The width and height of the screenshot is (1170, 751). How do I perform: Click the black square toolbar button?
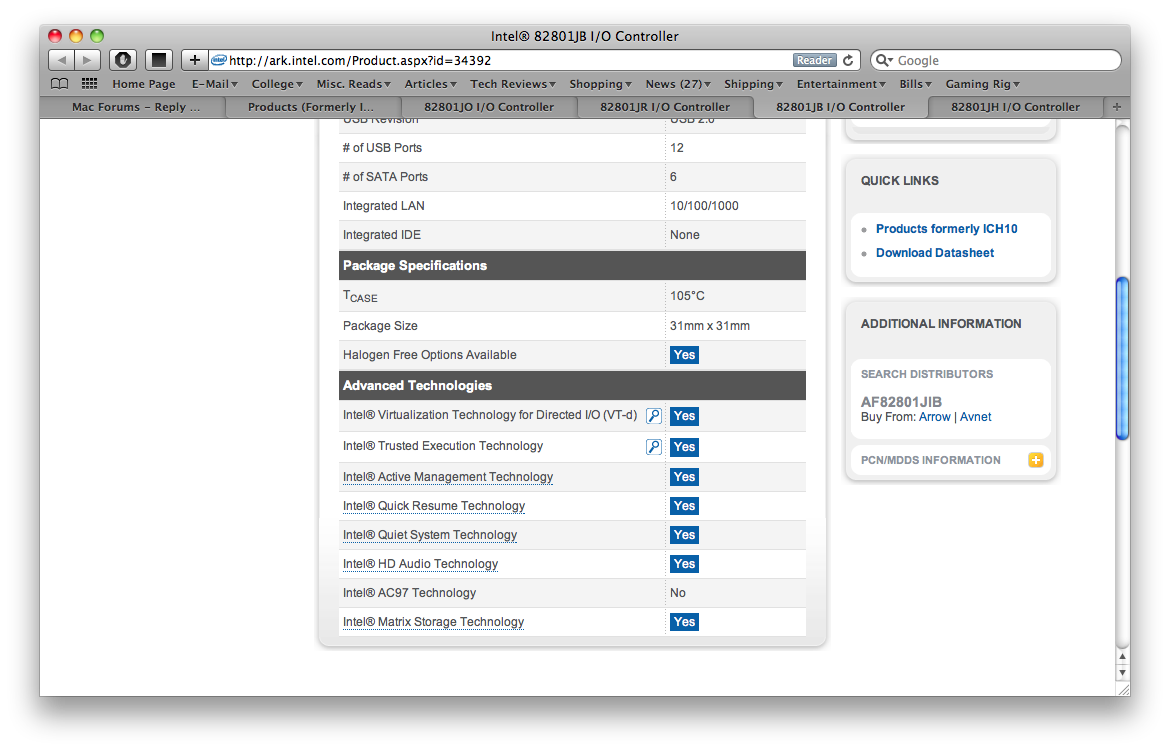158,60
